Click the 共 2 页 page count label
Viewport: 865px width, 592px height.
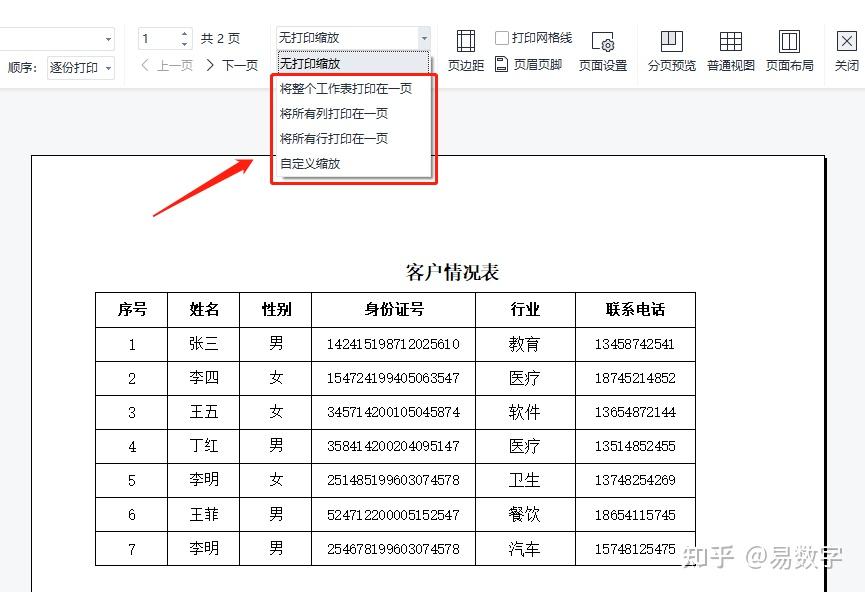[x=220, y=39]
